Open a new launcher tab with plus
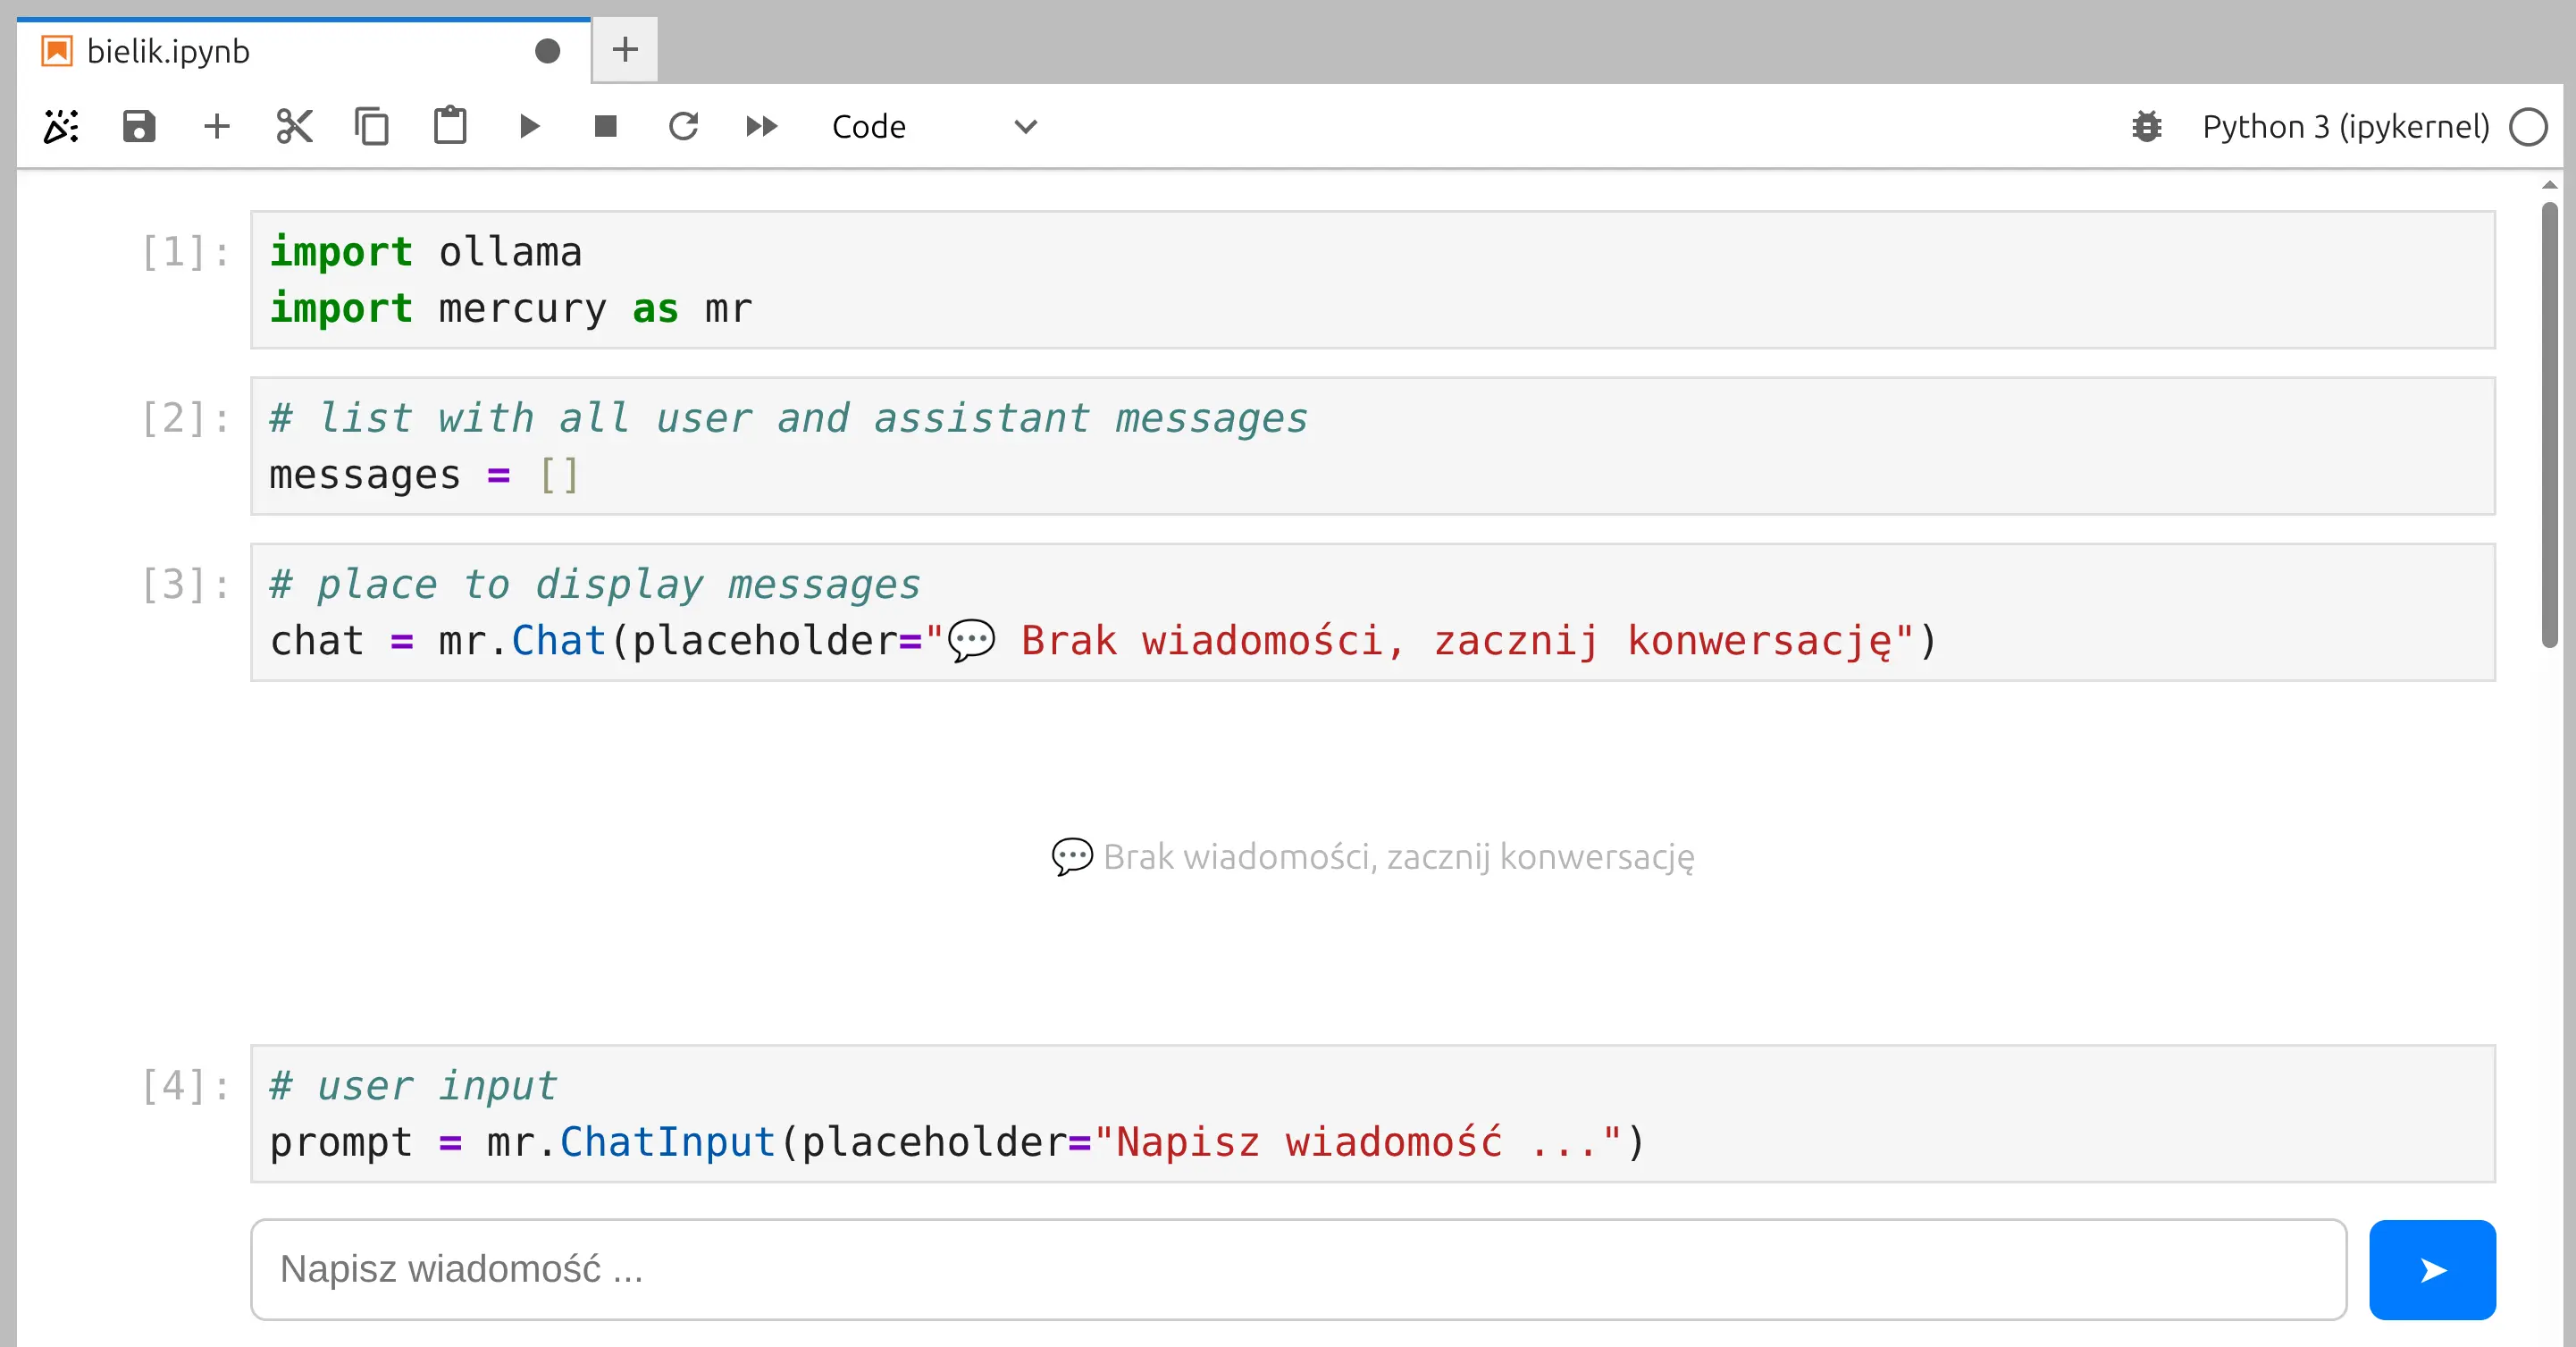This screenshot has height=1347, width=2576. 625,49
